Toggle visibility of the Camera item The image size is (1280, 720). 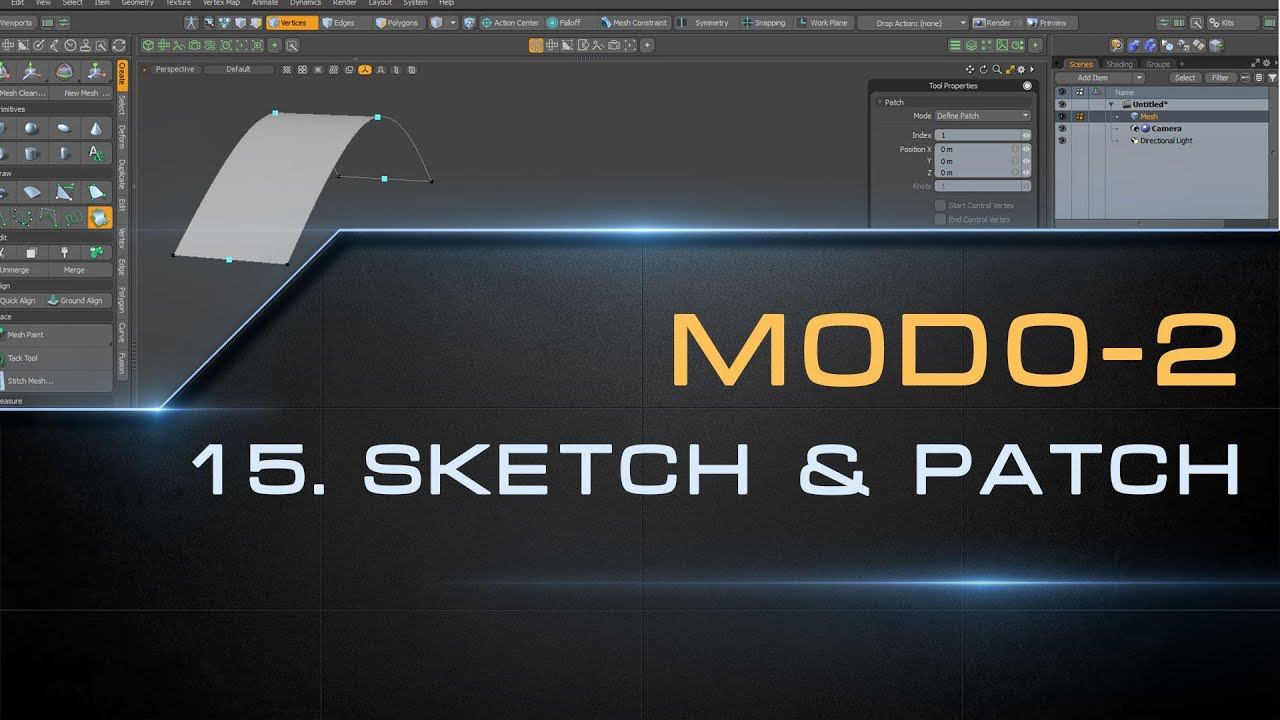click(1062, 128)
